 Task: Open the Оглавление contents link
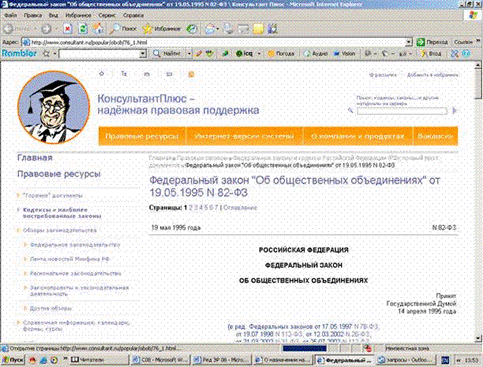240,208
